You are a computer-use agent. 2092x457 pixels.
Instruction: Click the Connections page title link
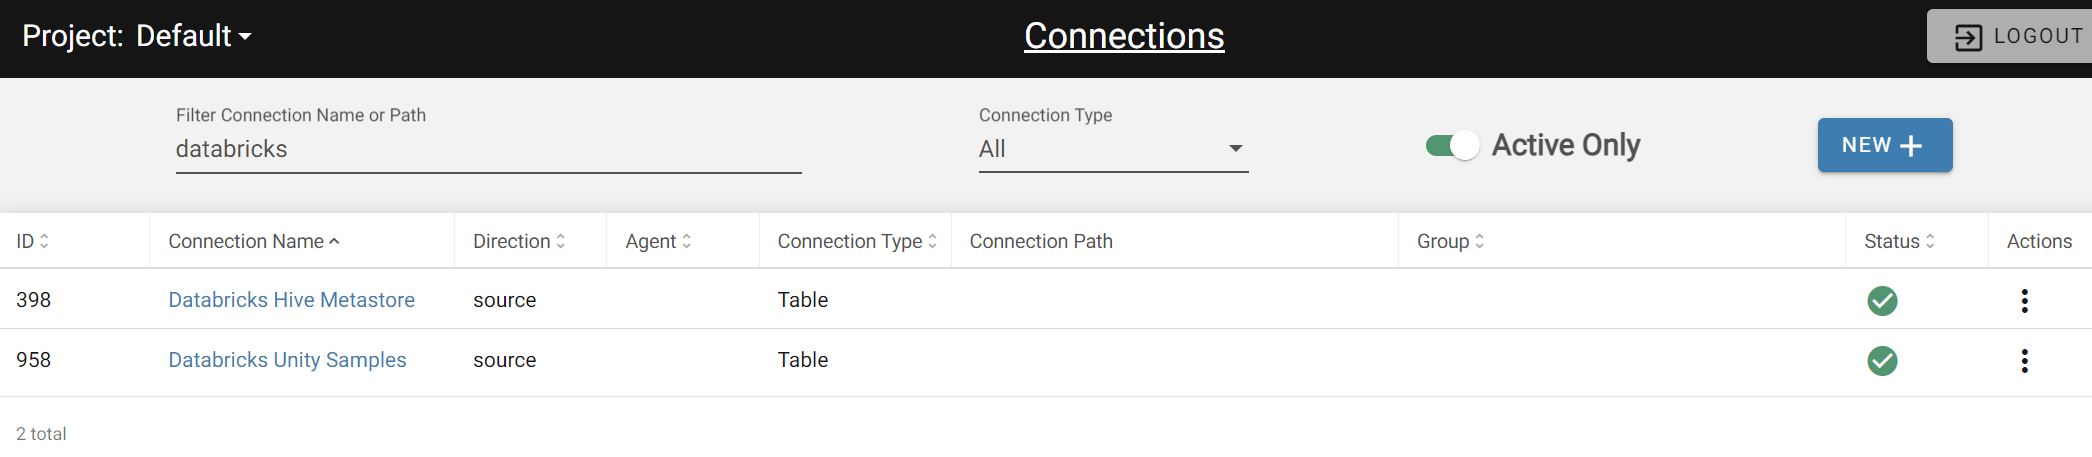click(x=1124, y=36)
